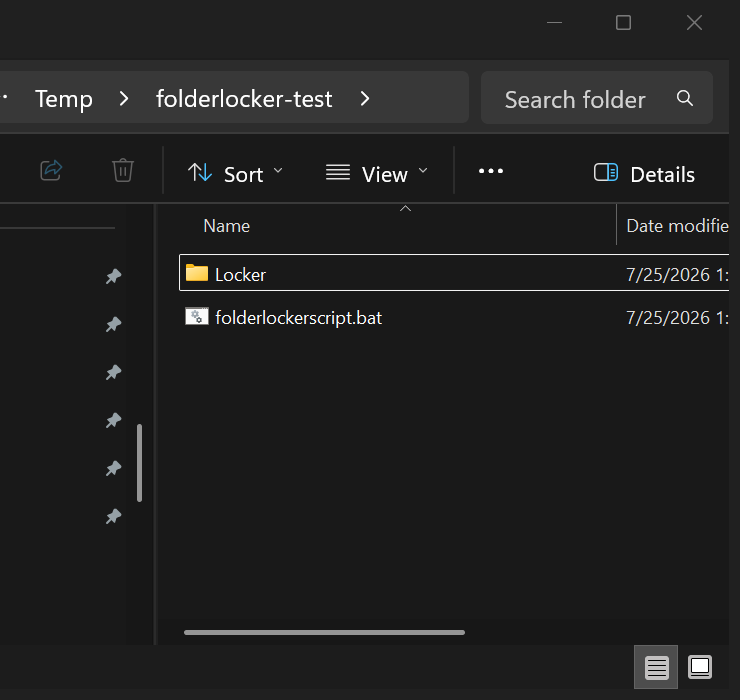740x700 pixels.
Task: Close the File Explorer window
Action: pyautogui.click(x=694, y=23)
